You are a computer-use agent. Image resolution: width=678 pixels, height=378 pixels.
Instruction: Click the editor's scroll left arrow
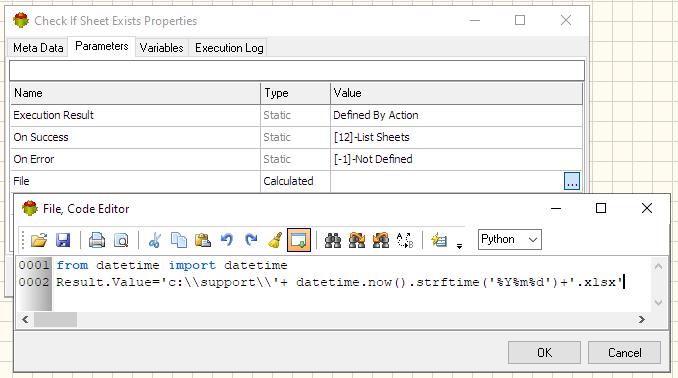(x=25, y=320)
